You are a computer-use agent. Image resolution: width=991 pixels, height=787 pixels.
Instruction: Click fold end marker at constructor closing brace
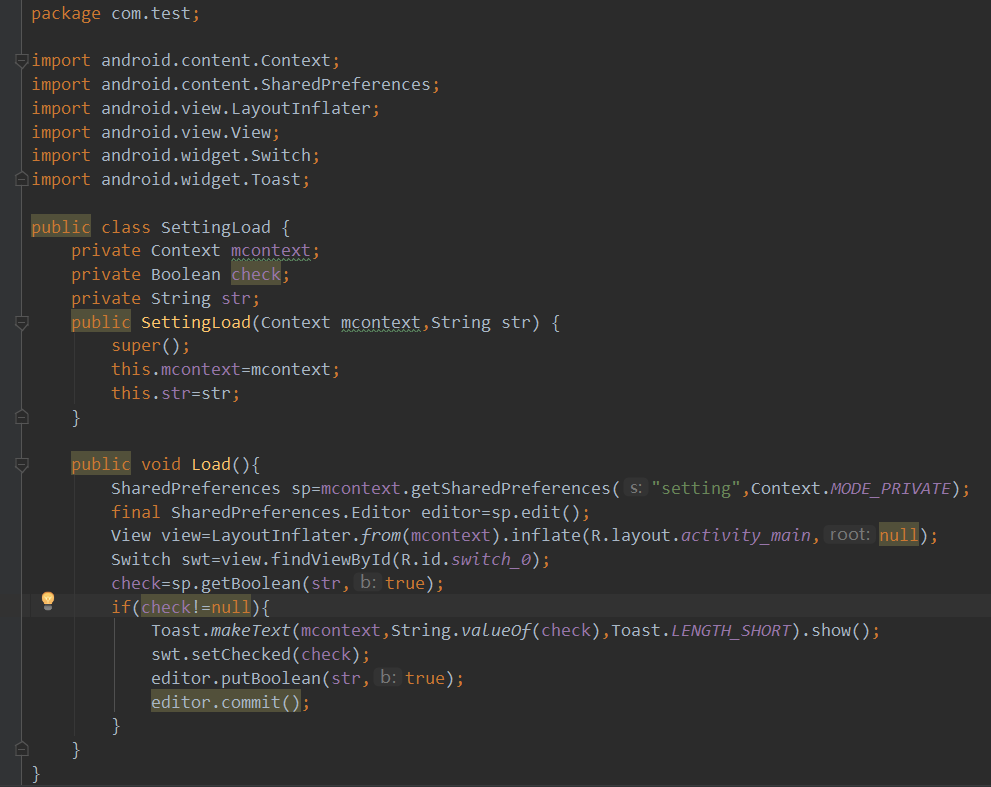point(21,417)
